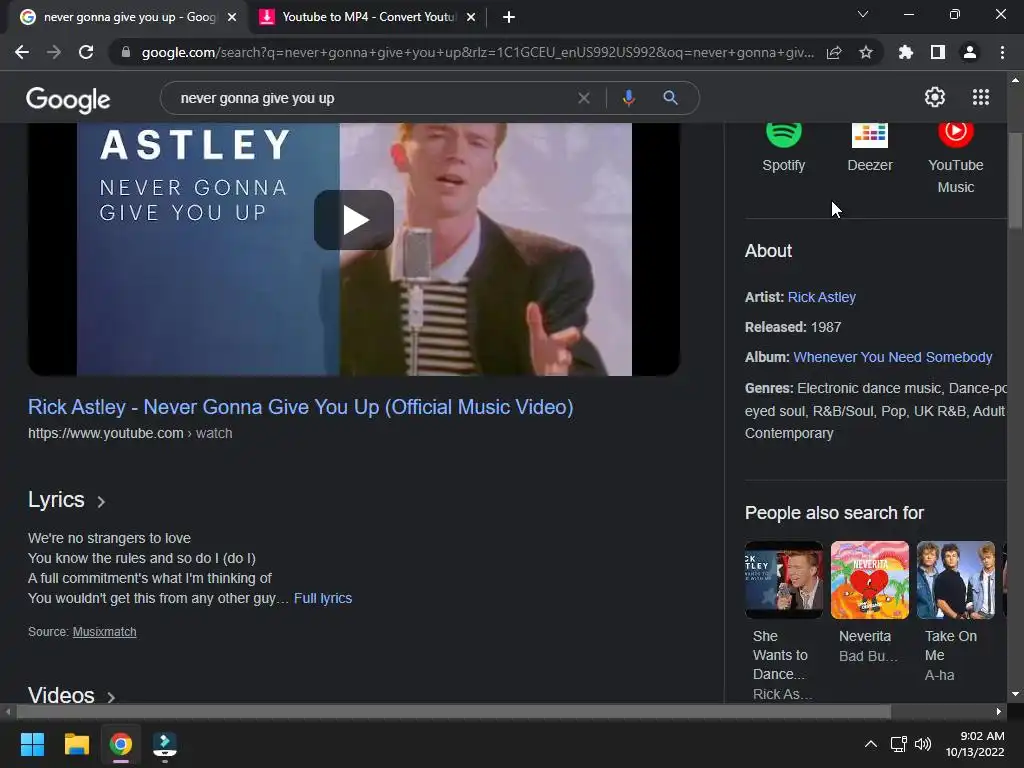Start voice search with microphone icon

coord(628,98)
